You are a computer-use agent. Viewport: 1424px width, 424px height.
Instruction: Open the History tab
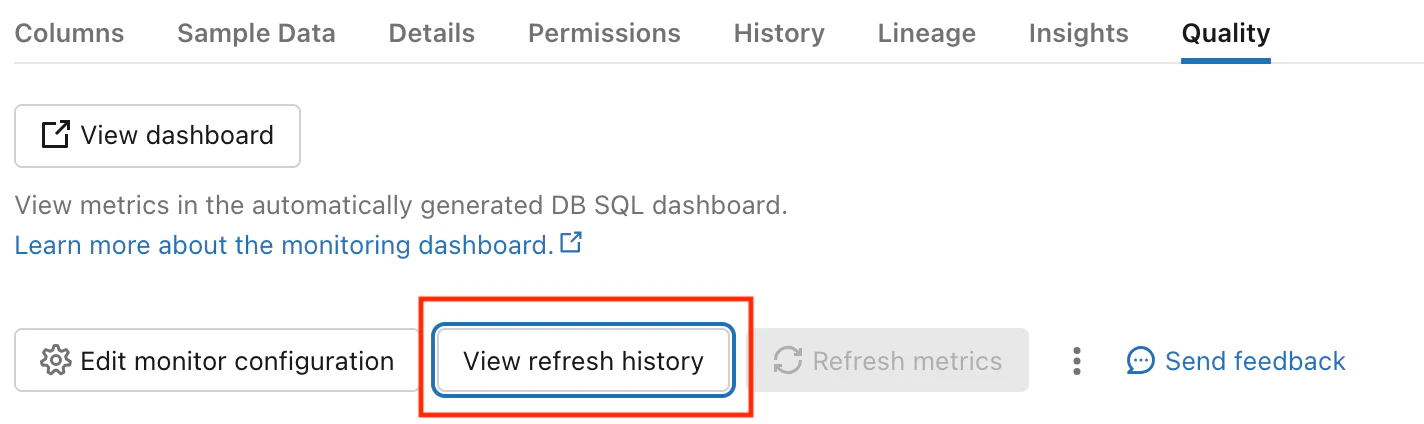(x=779, y=33)
